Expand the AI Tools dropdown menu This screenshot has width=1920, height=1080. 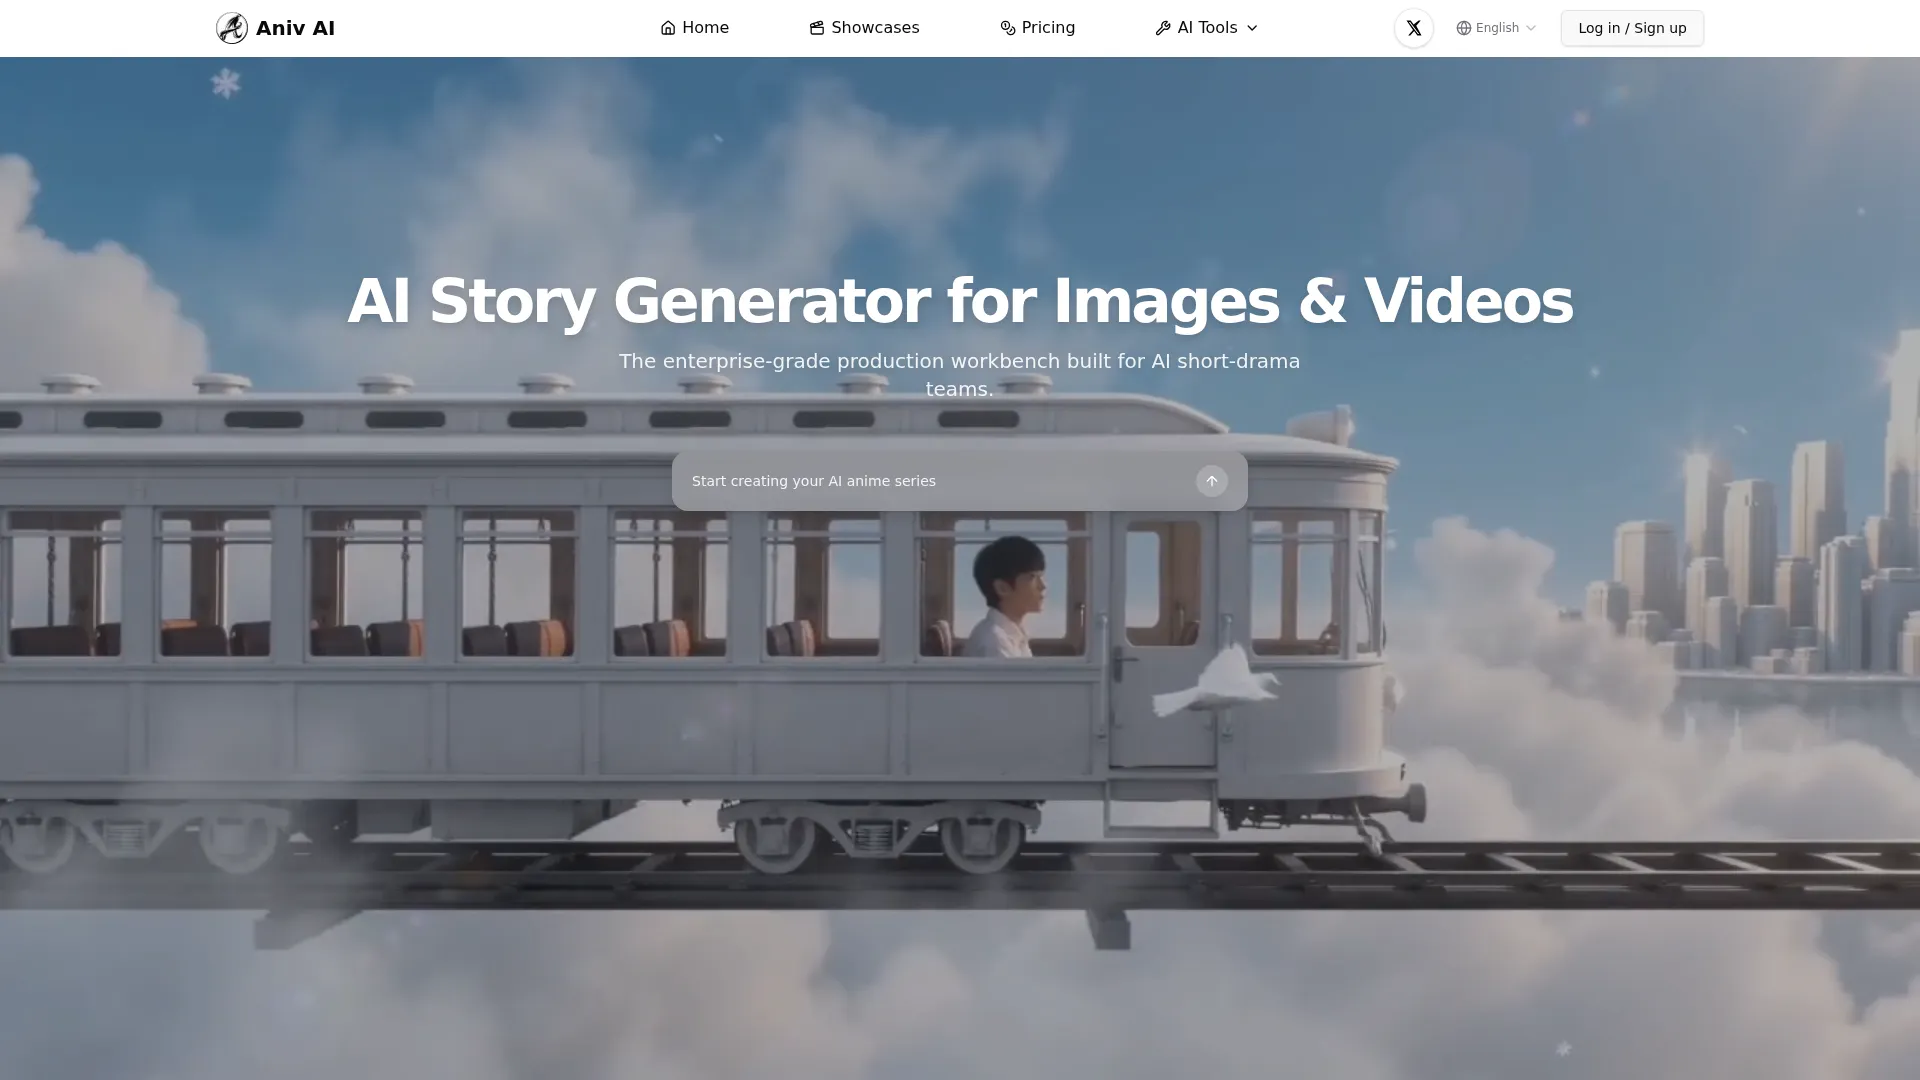1207,28
